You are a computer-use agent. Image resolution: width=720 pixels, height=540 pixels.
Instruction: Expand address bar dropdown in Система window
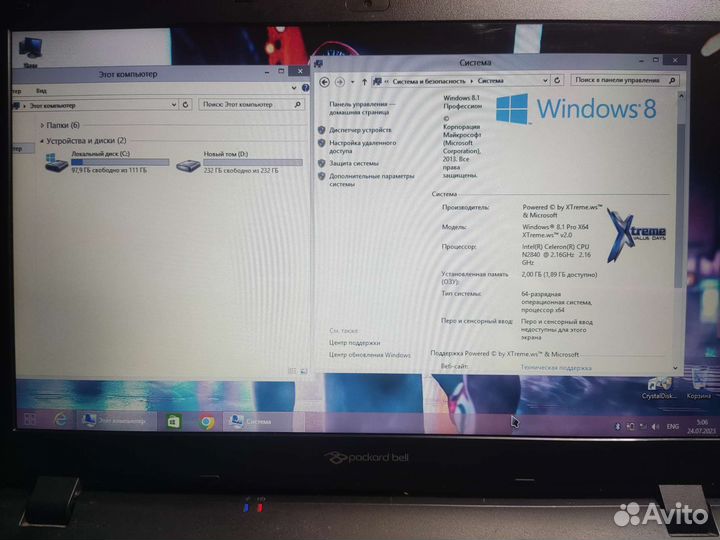coord(545,80)
